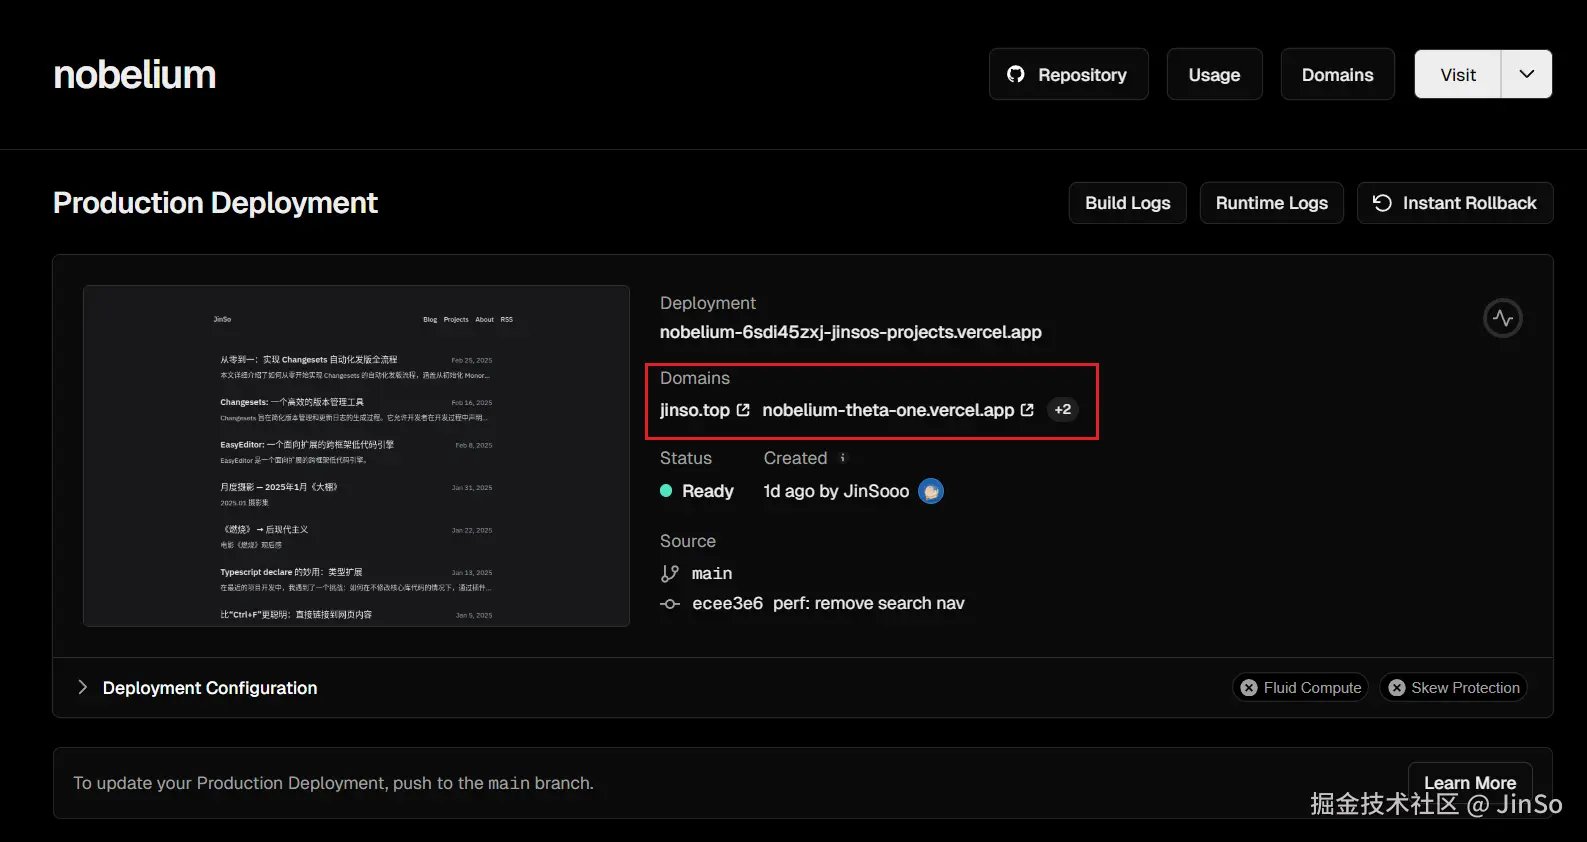This screenshot has height=842, width=1587.
Task: Click '1d ago by JinSooo' text
Action: click(836, 491)
